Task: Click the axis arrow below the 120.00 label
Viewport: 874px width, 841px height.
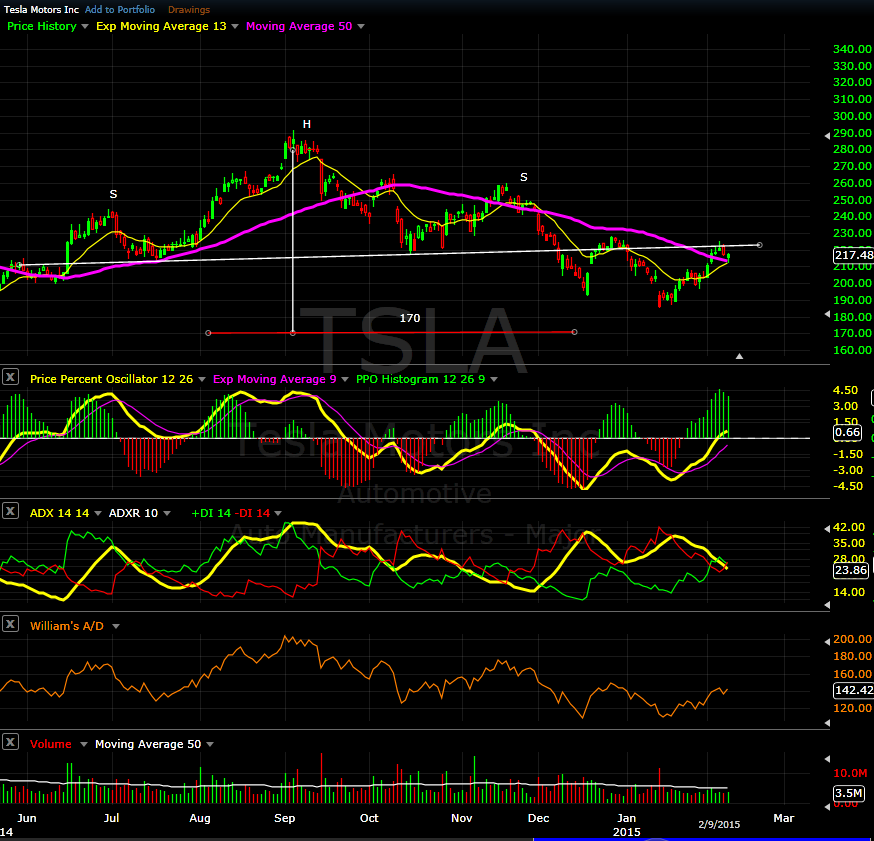Action: 827,723
